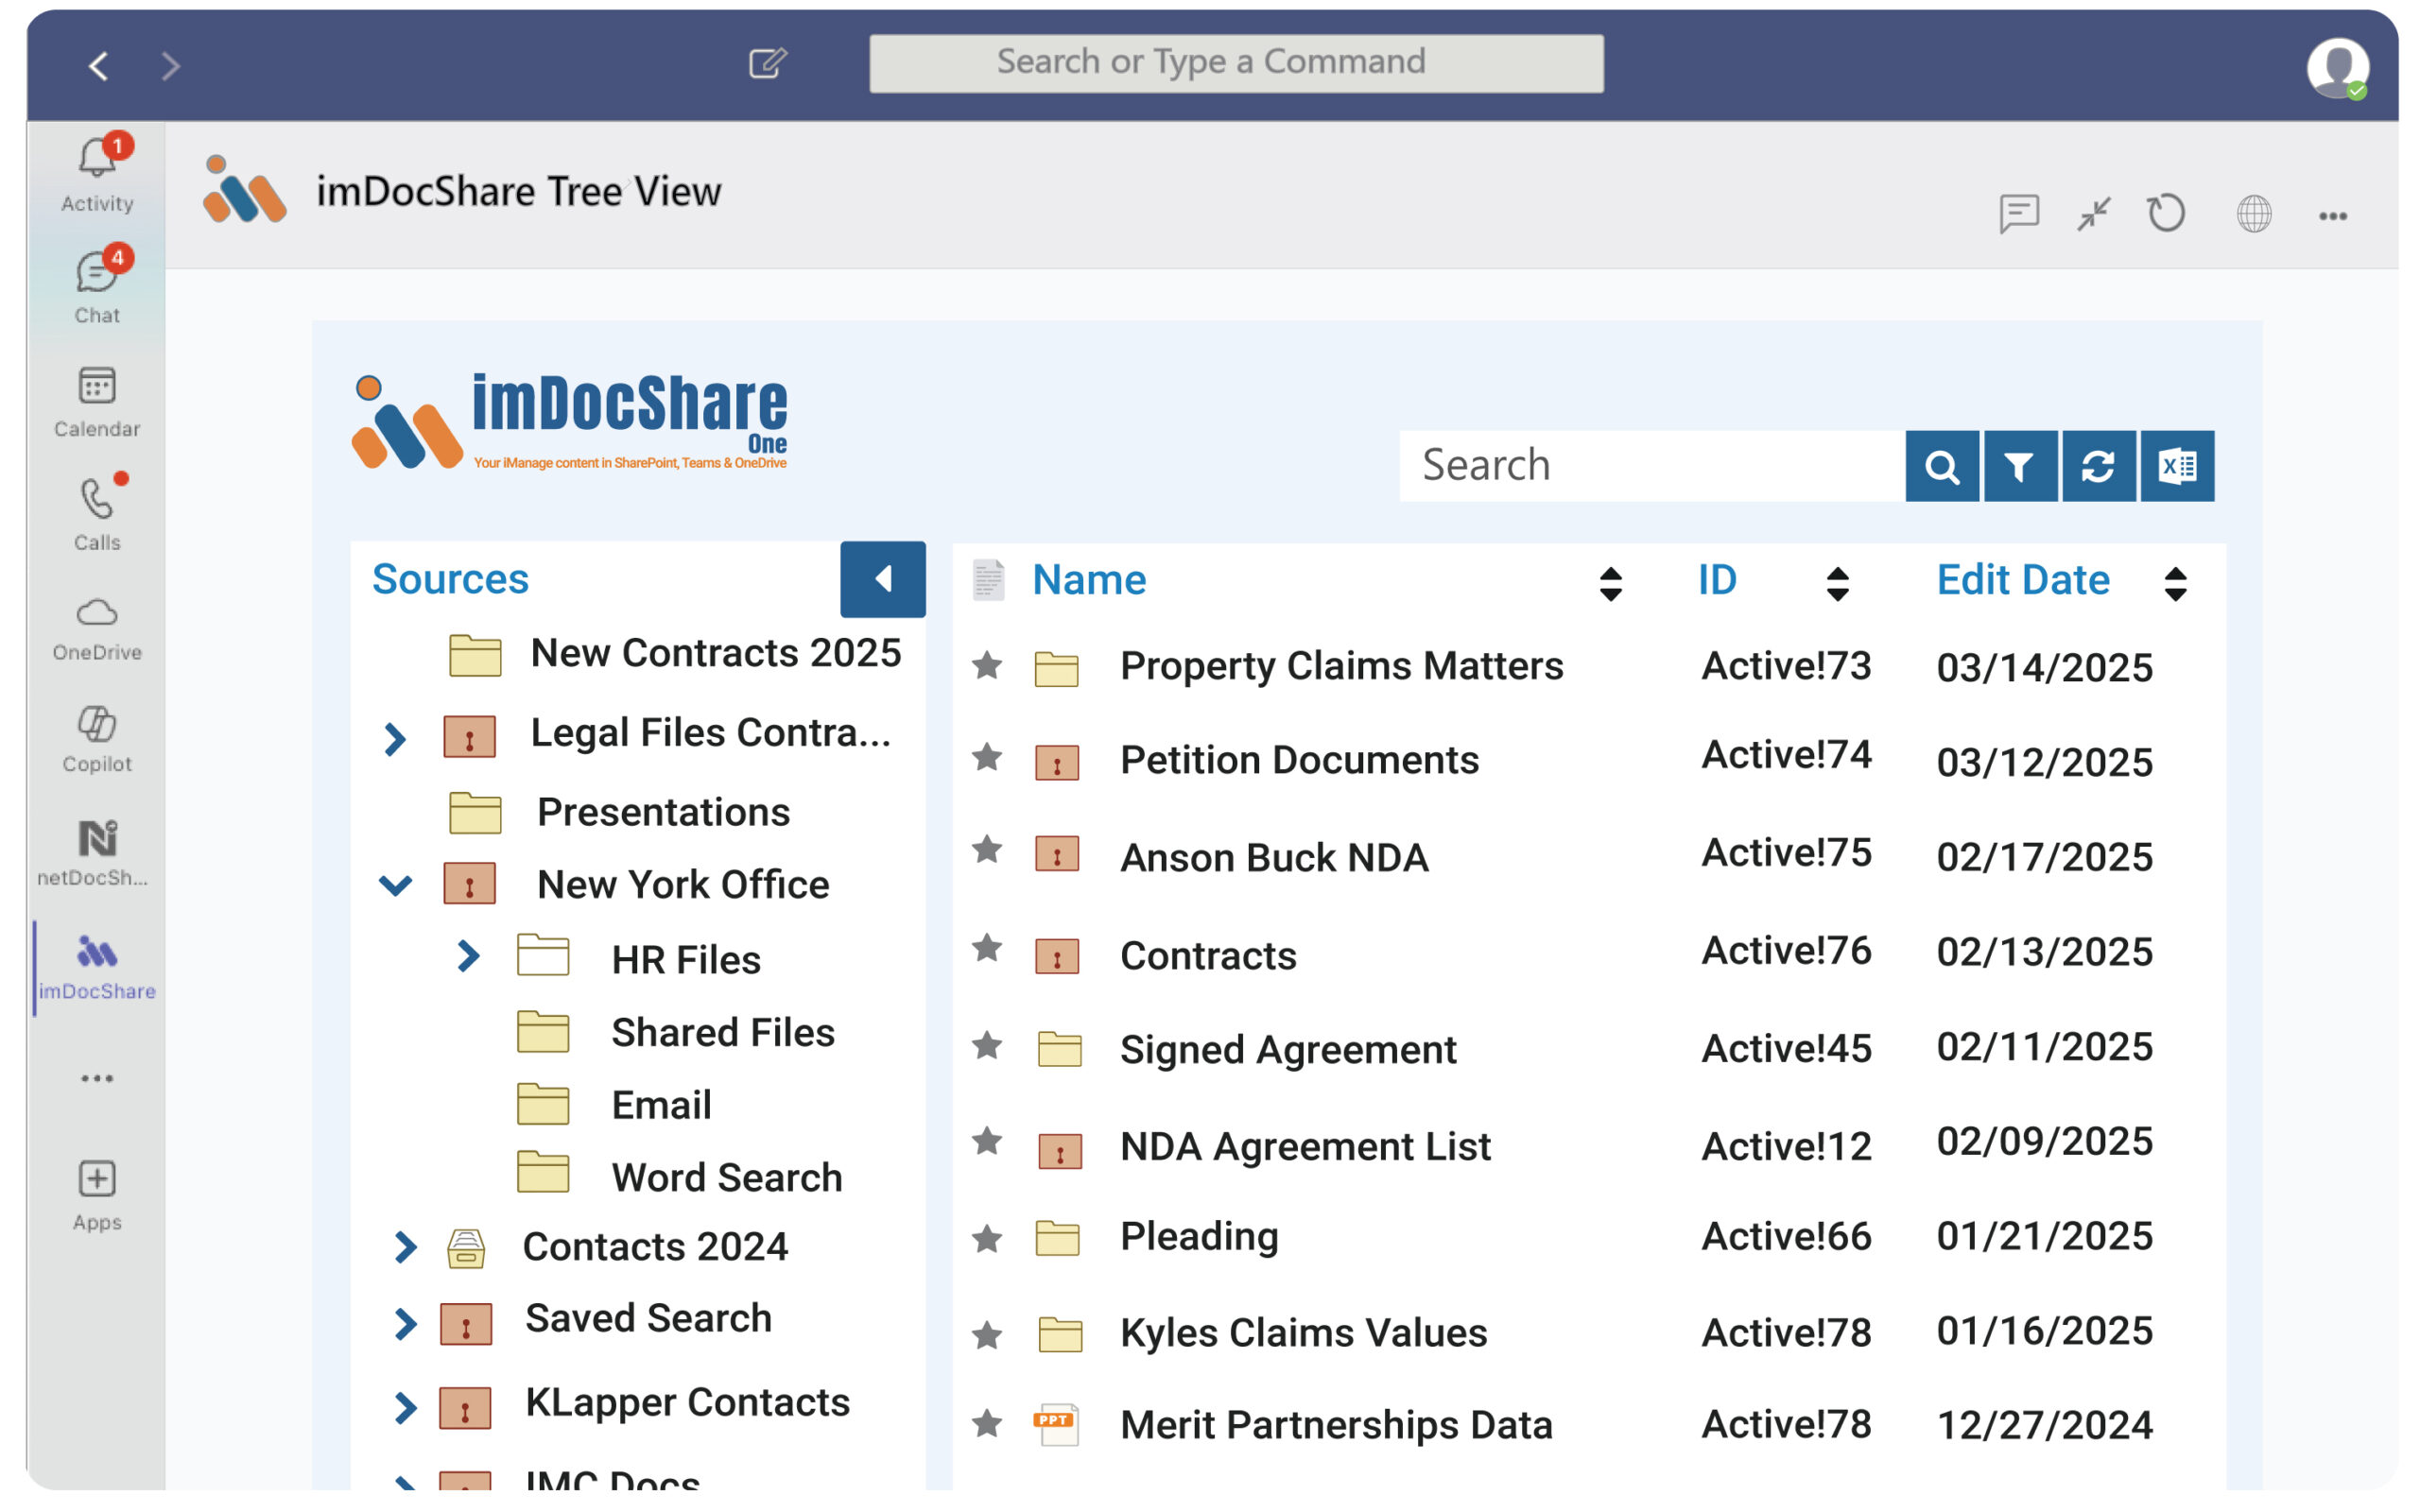2420x1512 pixels.
Task: Open the Petition Documents workspace
Action: 1299,760
